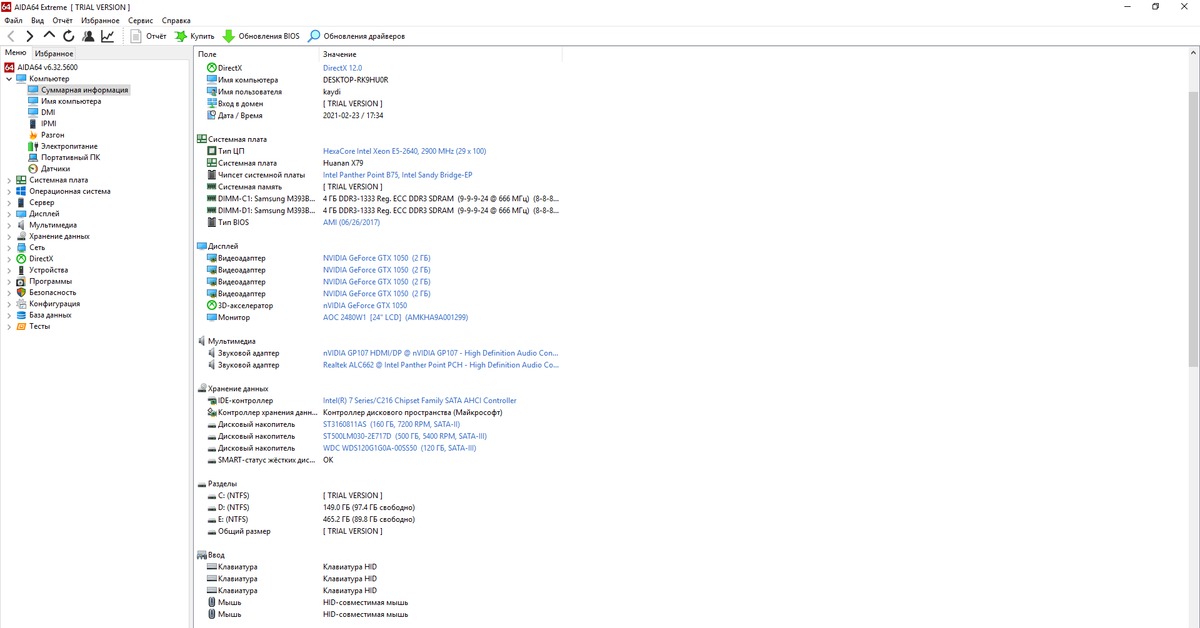This screenshot has width=1200, height=628.
Task: Click the Значение column header
Action: coord(340,54)
